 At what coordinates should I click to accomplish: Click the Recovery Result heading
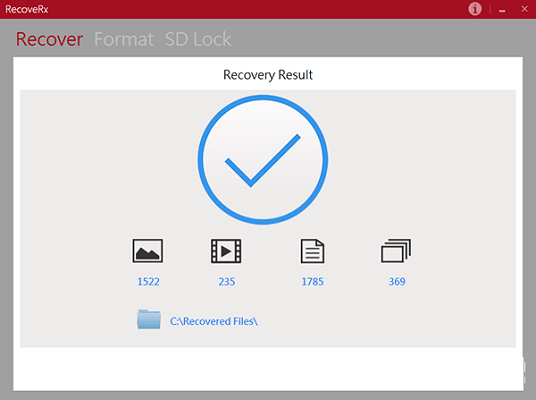click(268, 75)
